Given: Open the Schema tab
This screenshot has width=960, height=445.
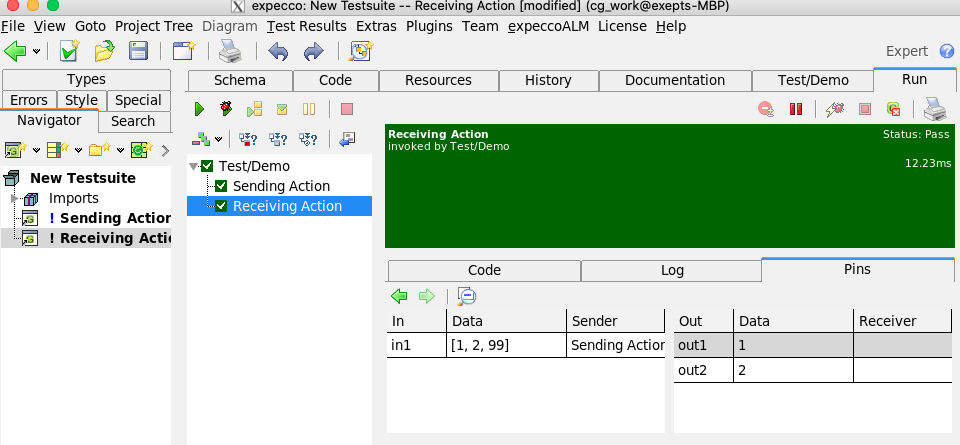Looking at the screenshot, I should coord(239,80).
